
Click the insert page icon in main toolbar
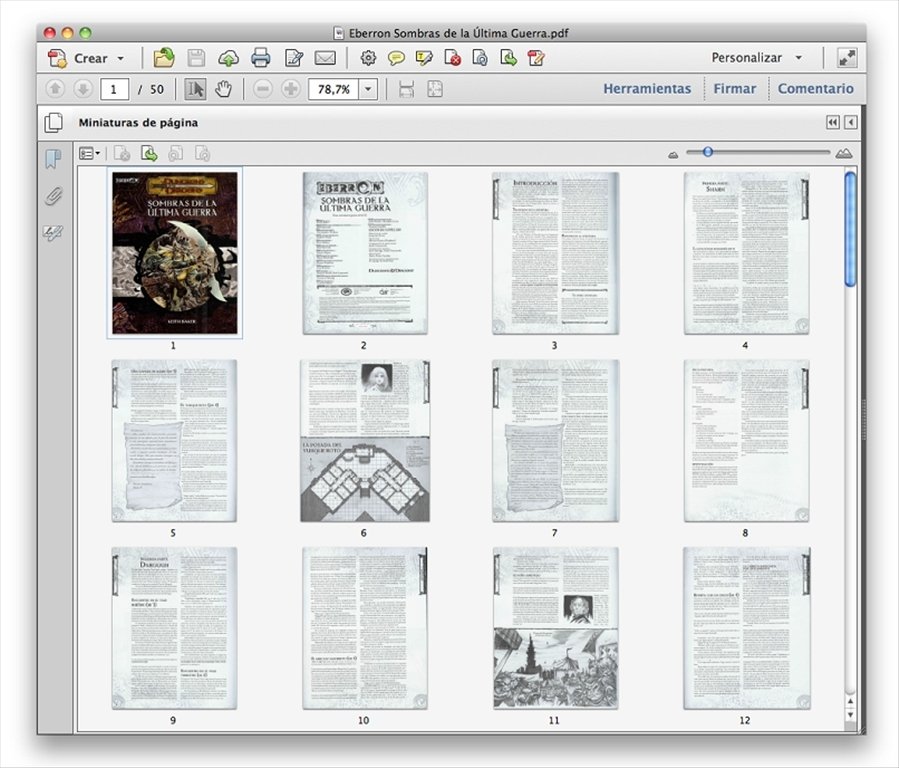coord(508,58)
